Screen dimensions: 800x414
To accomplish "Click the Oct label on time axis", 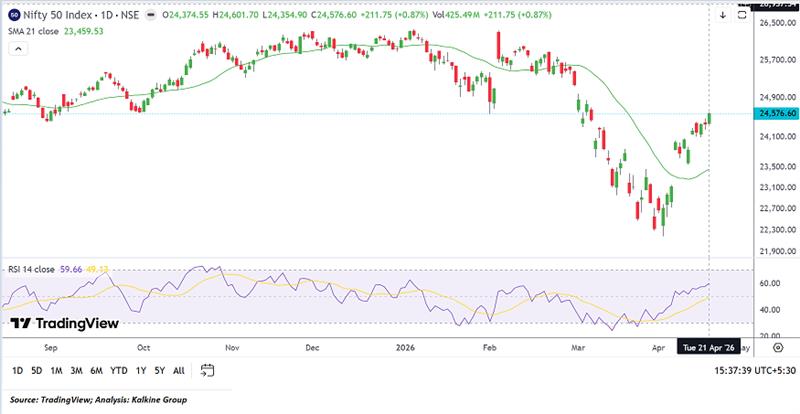I will pyautogui.click(x=143, y=348).
